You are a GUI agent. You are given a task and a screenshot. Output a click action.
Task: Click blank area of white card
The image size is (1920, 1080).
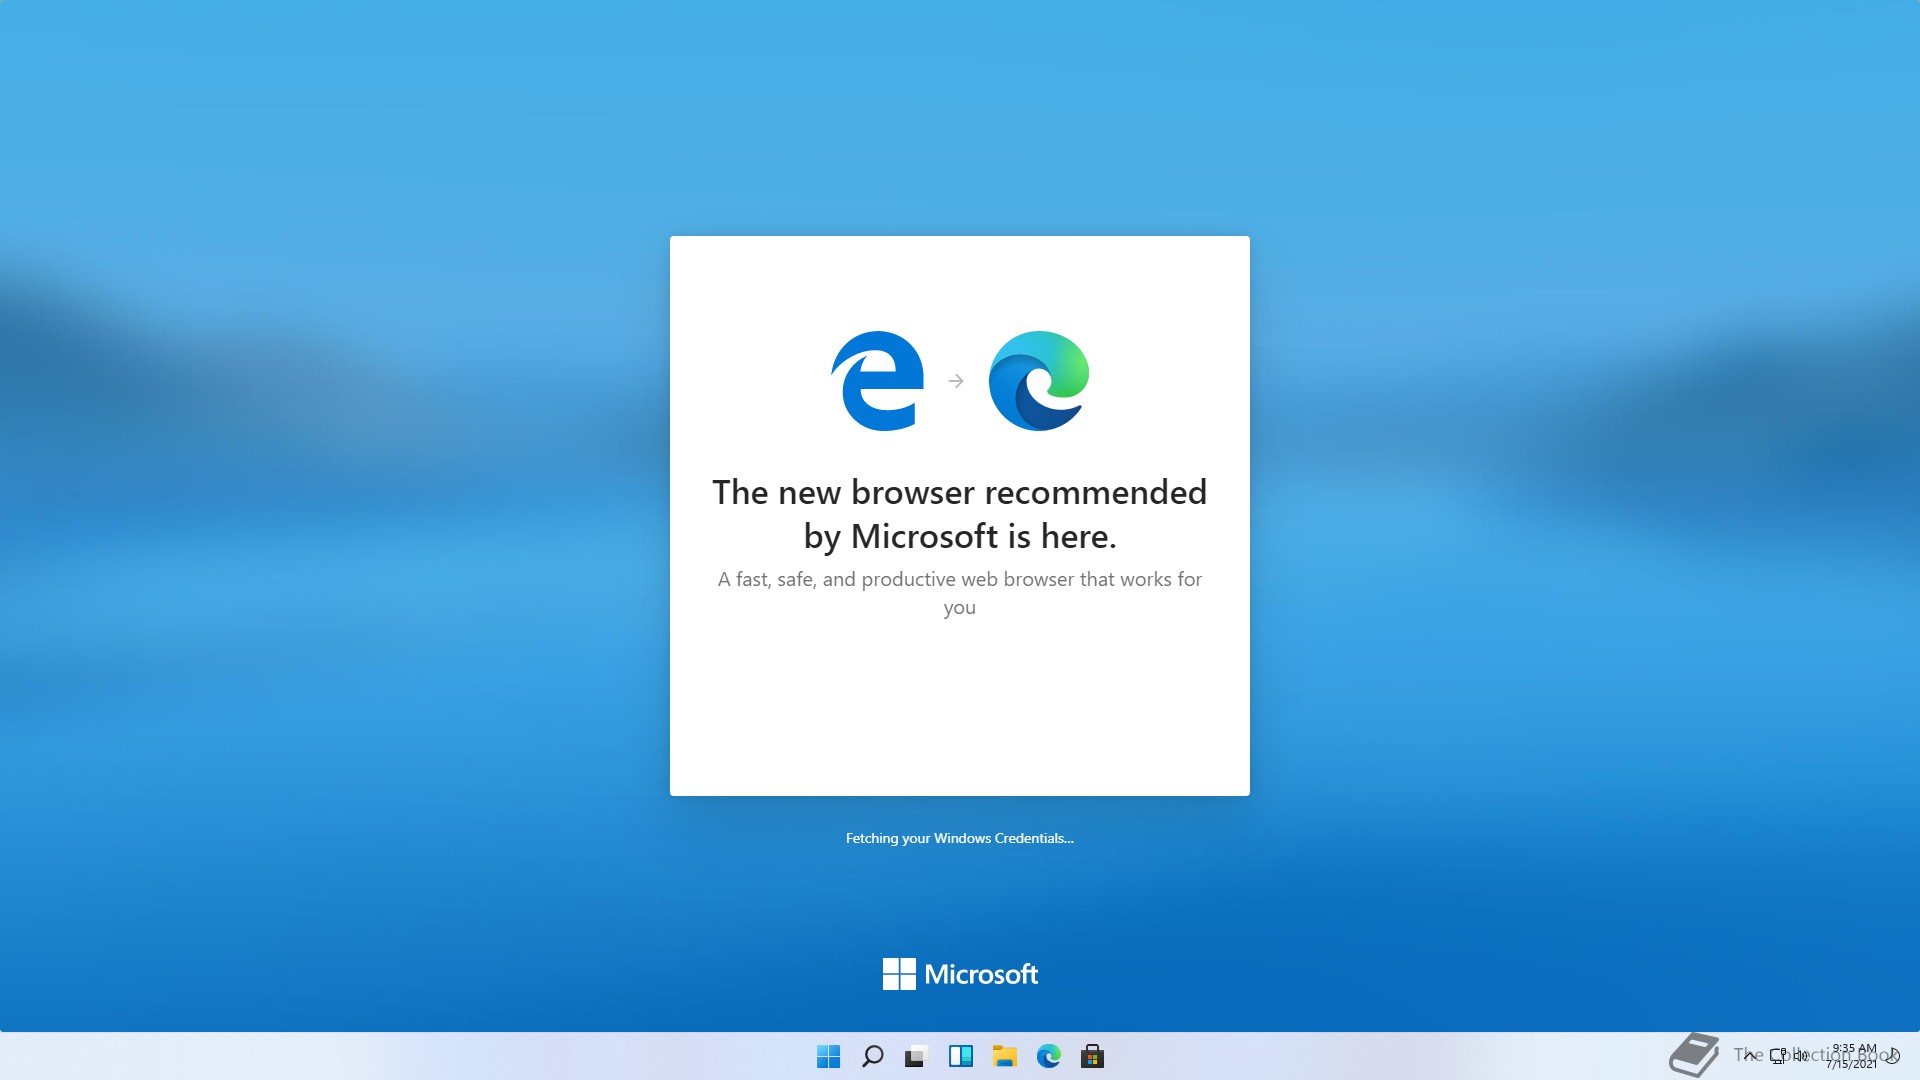pos(960,710)
